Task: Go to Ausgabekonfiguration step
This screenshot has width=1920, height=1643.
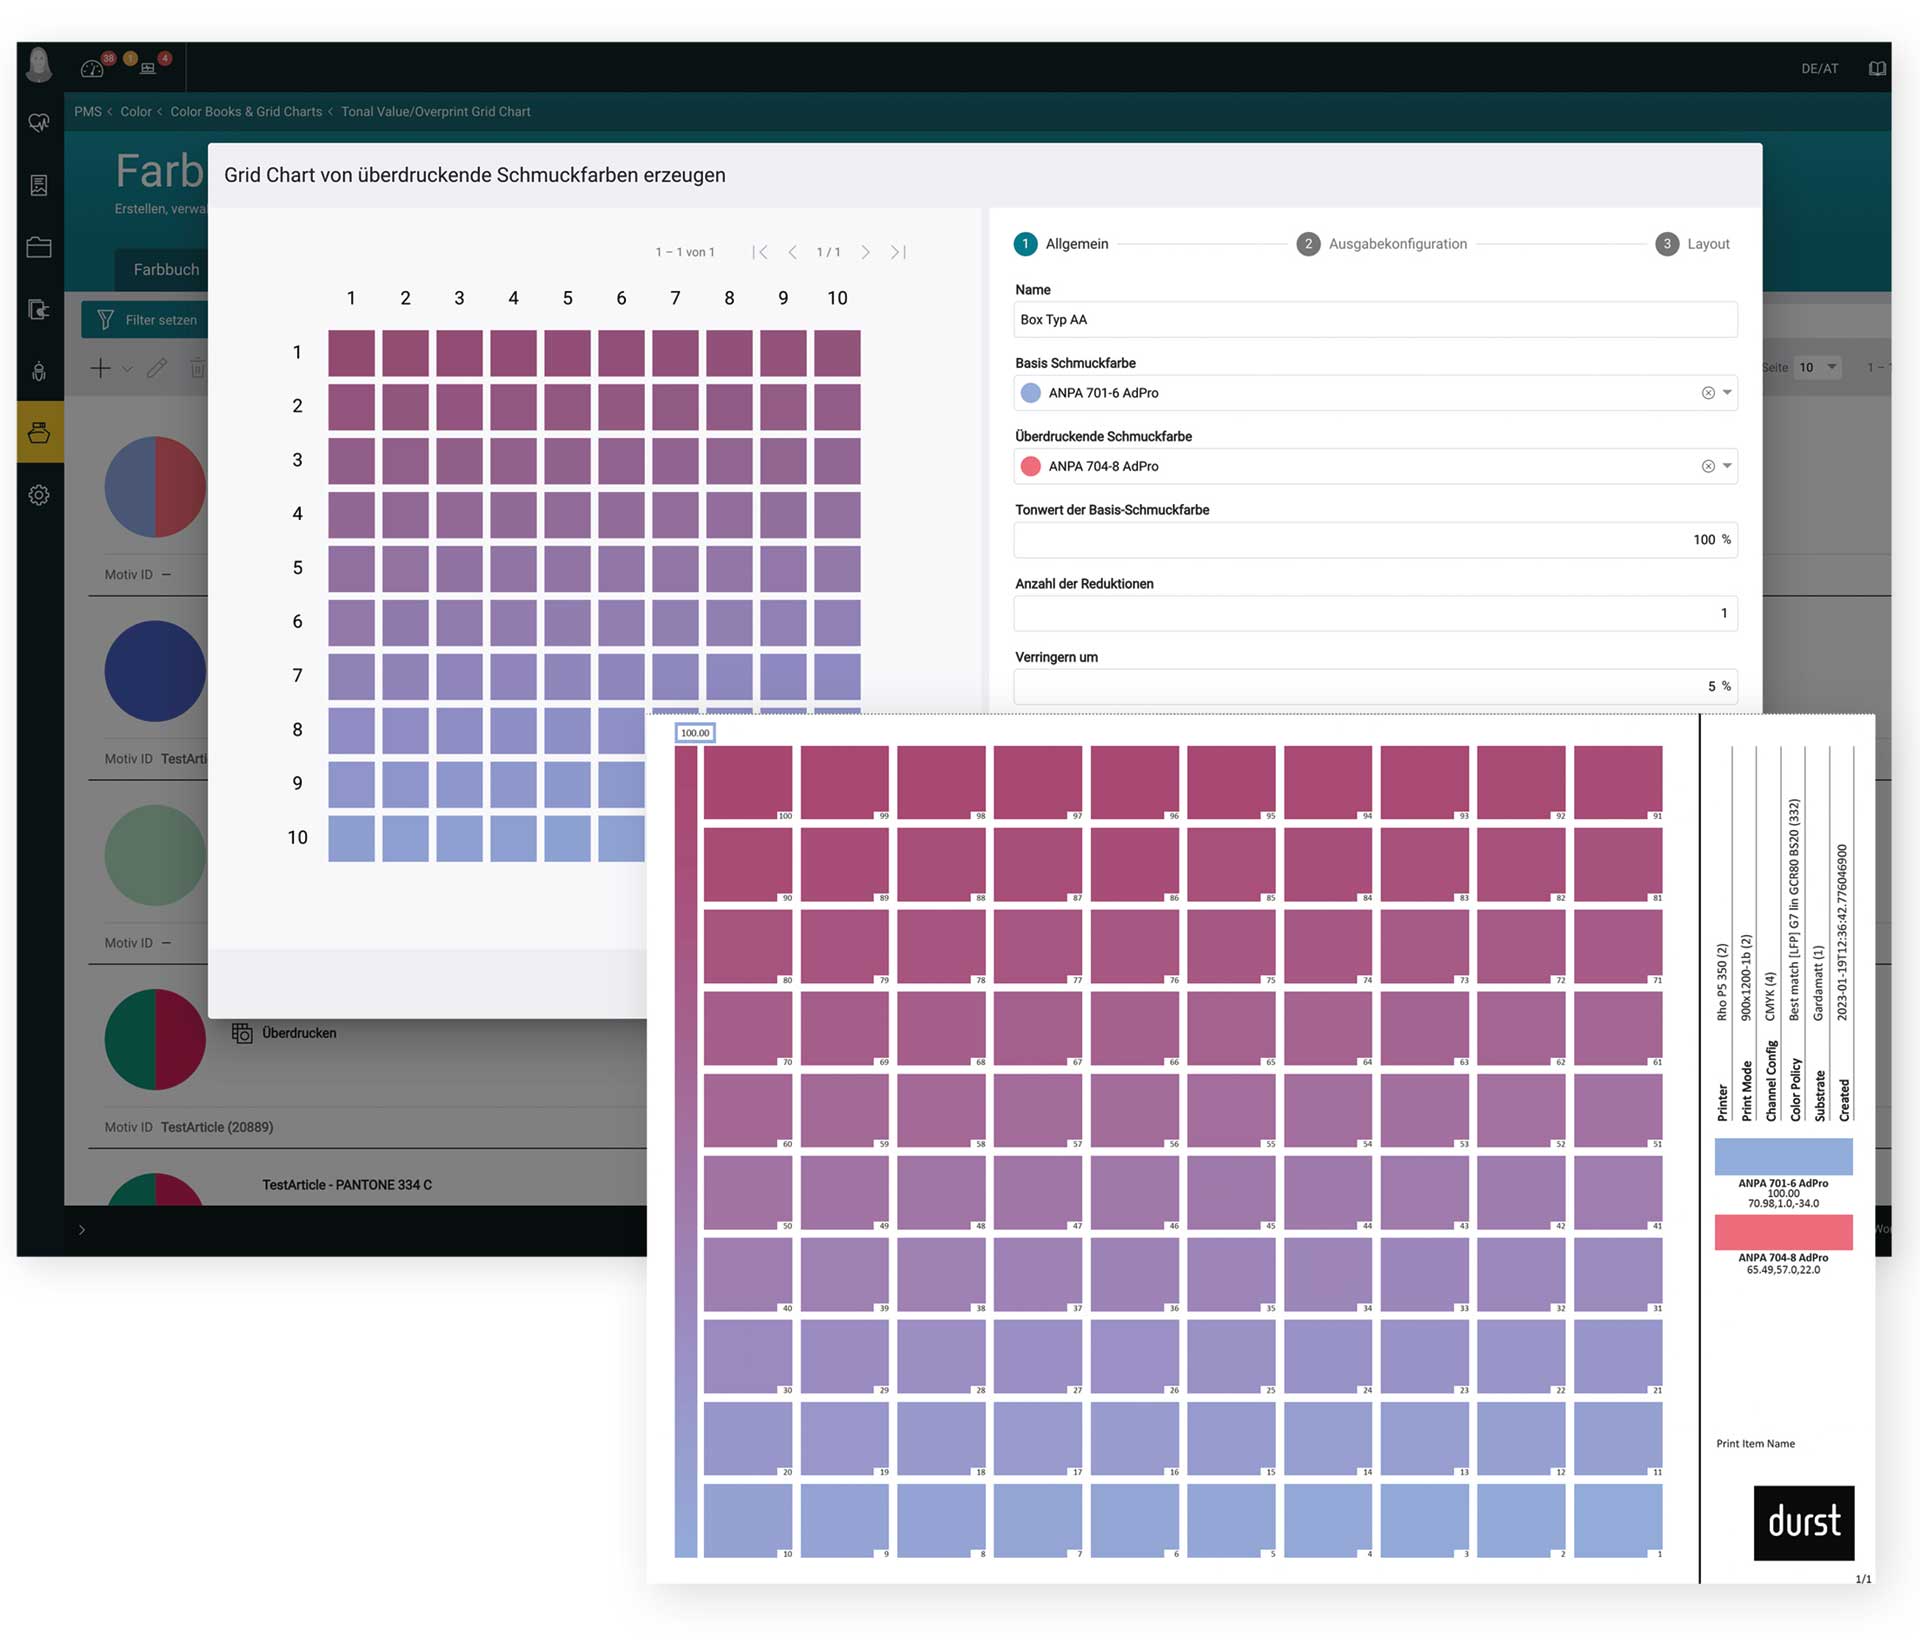Action: coord(1381,244)
